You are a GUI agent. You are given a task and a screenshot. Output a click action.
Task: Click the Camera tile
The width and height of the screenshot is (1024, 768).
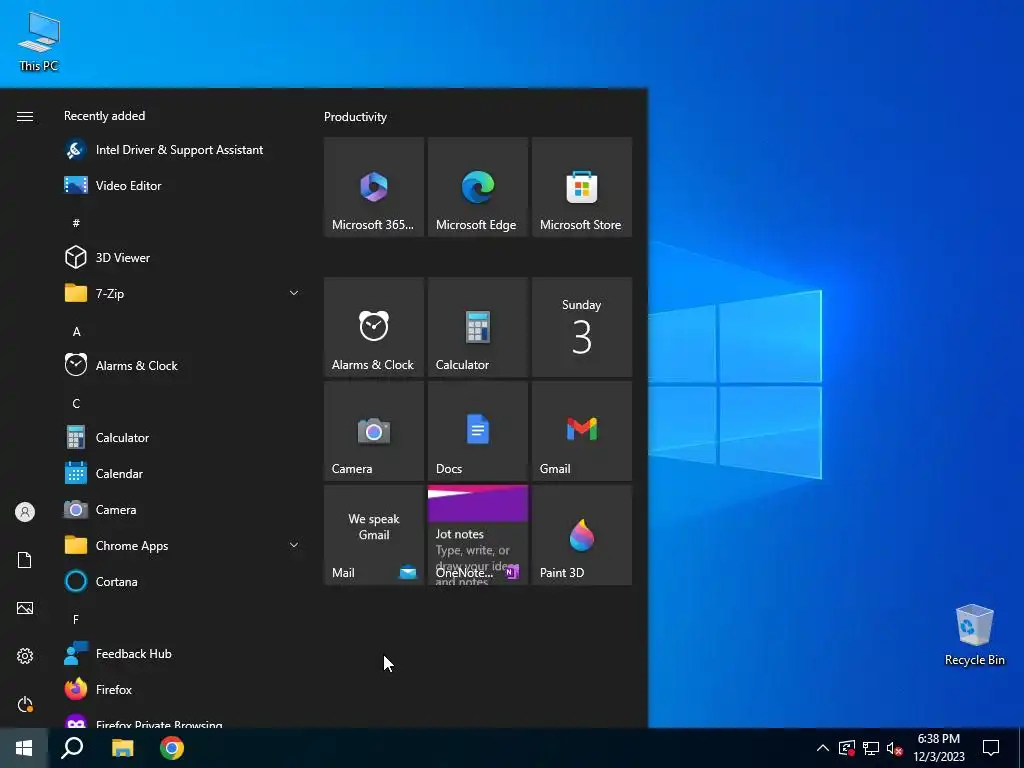pyautogui.click(x=374, y=431)
